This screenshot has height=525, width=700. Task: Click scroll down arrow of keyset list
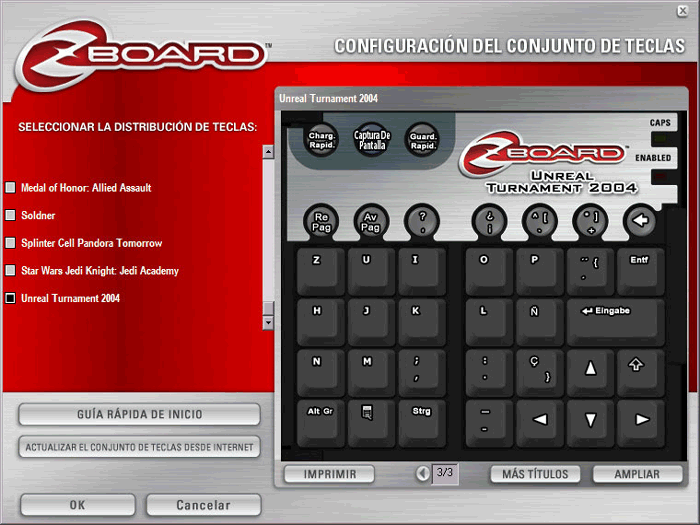pyautogui.click(x=268, y=322)
